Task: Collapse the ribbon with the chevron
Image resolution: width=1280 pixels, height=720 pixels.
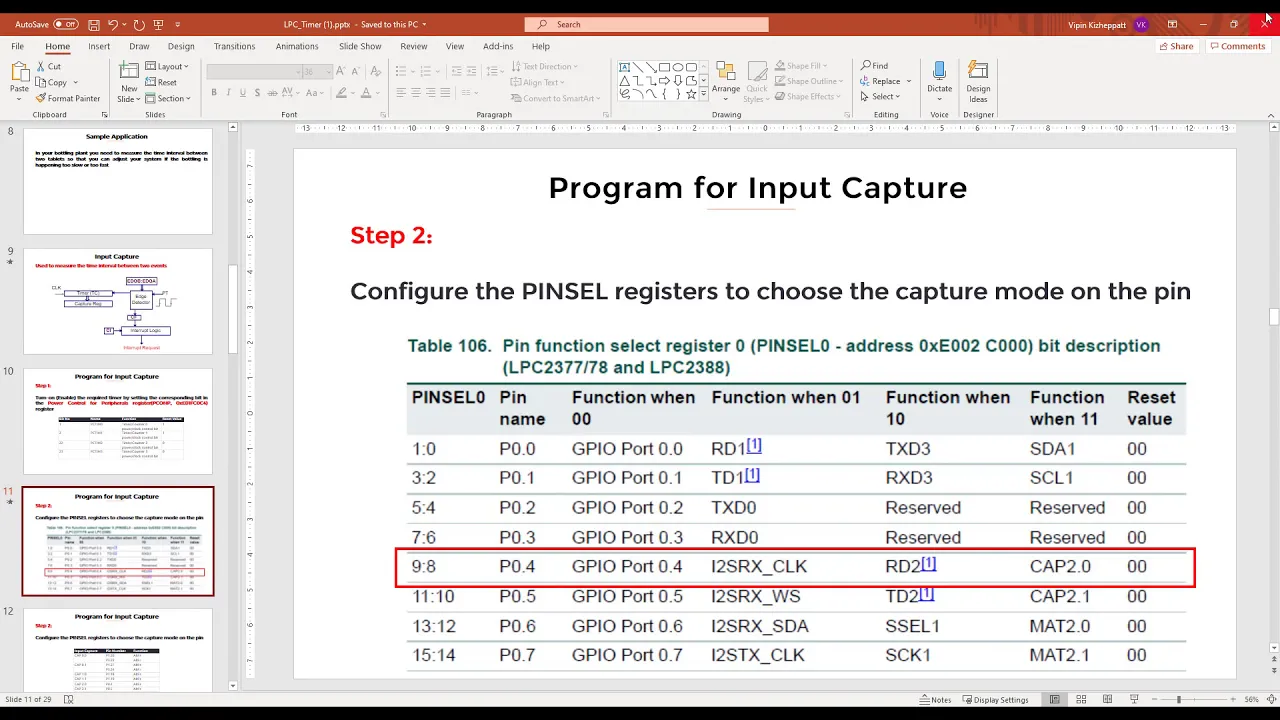Action: click(1272, 114)
